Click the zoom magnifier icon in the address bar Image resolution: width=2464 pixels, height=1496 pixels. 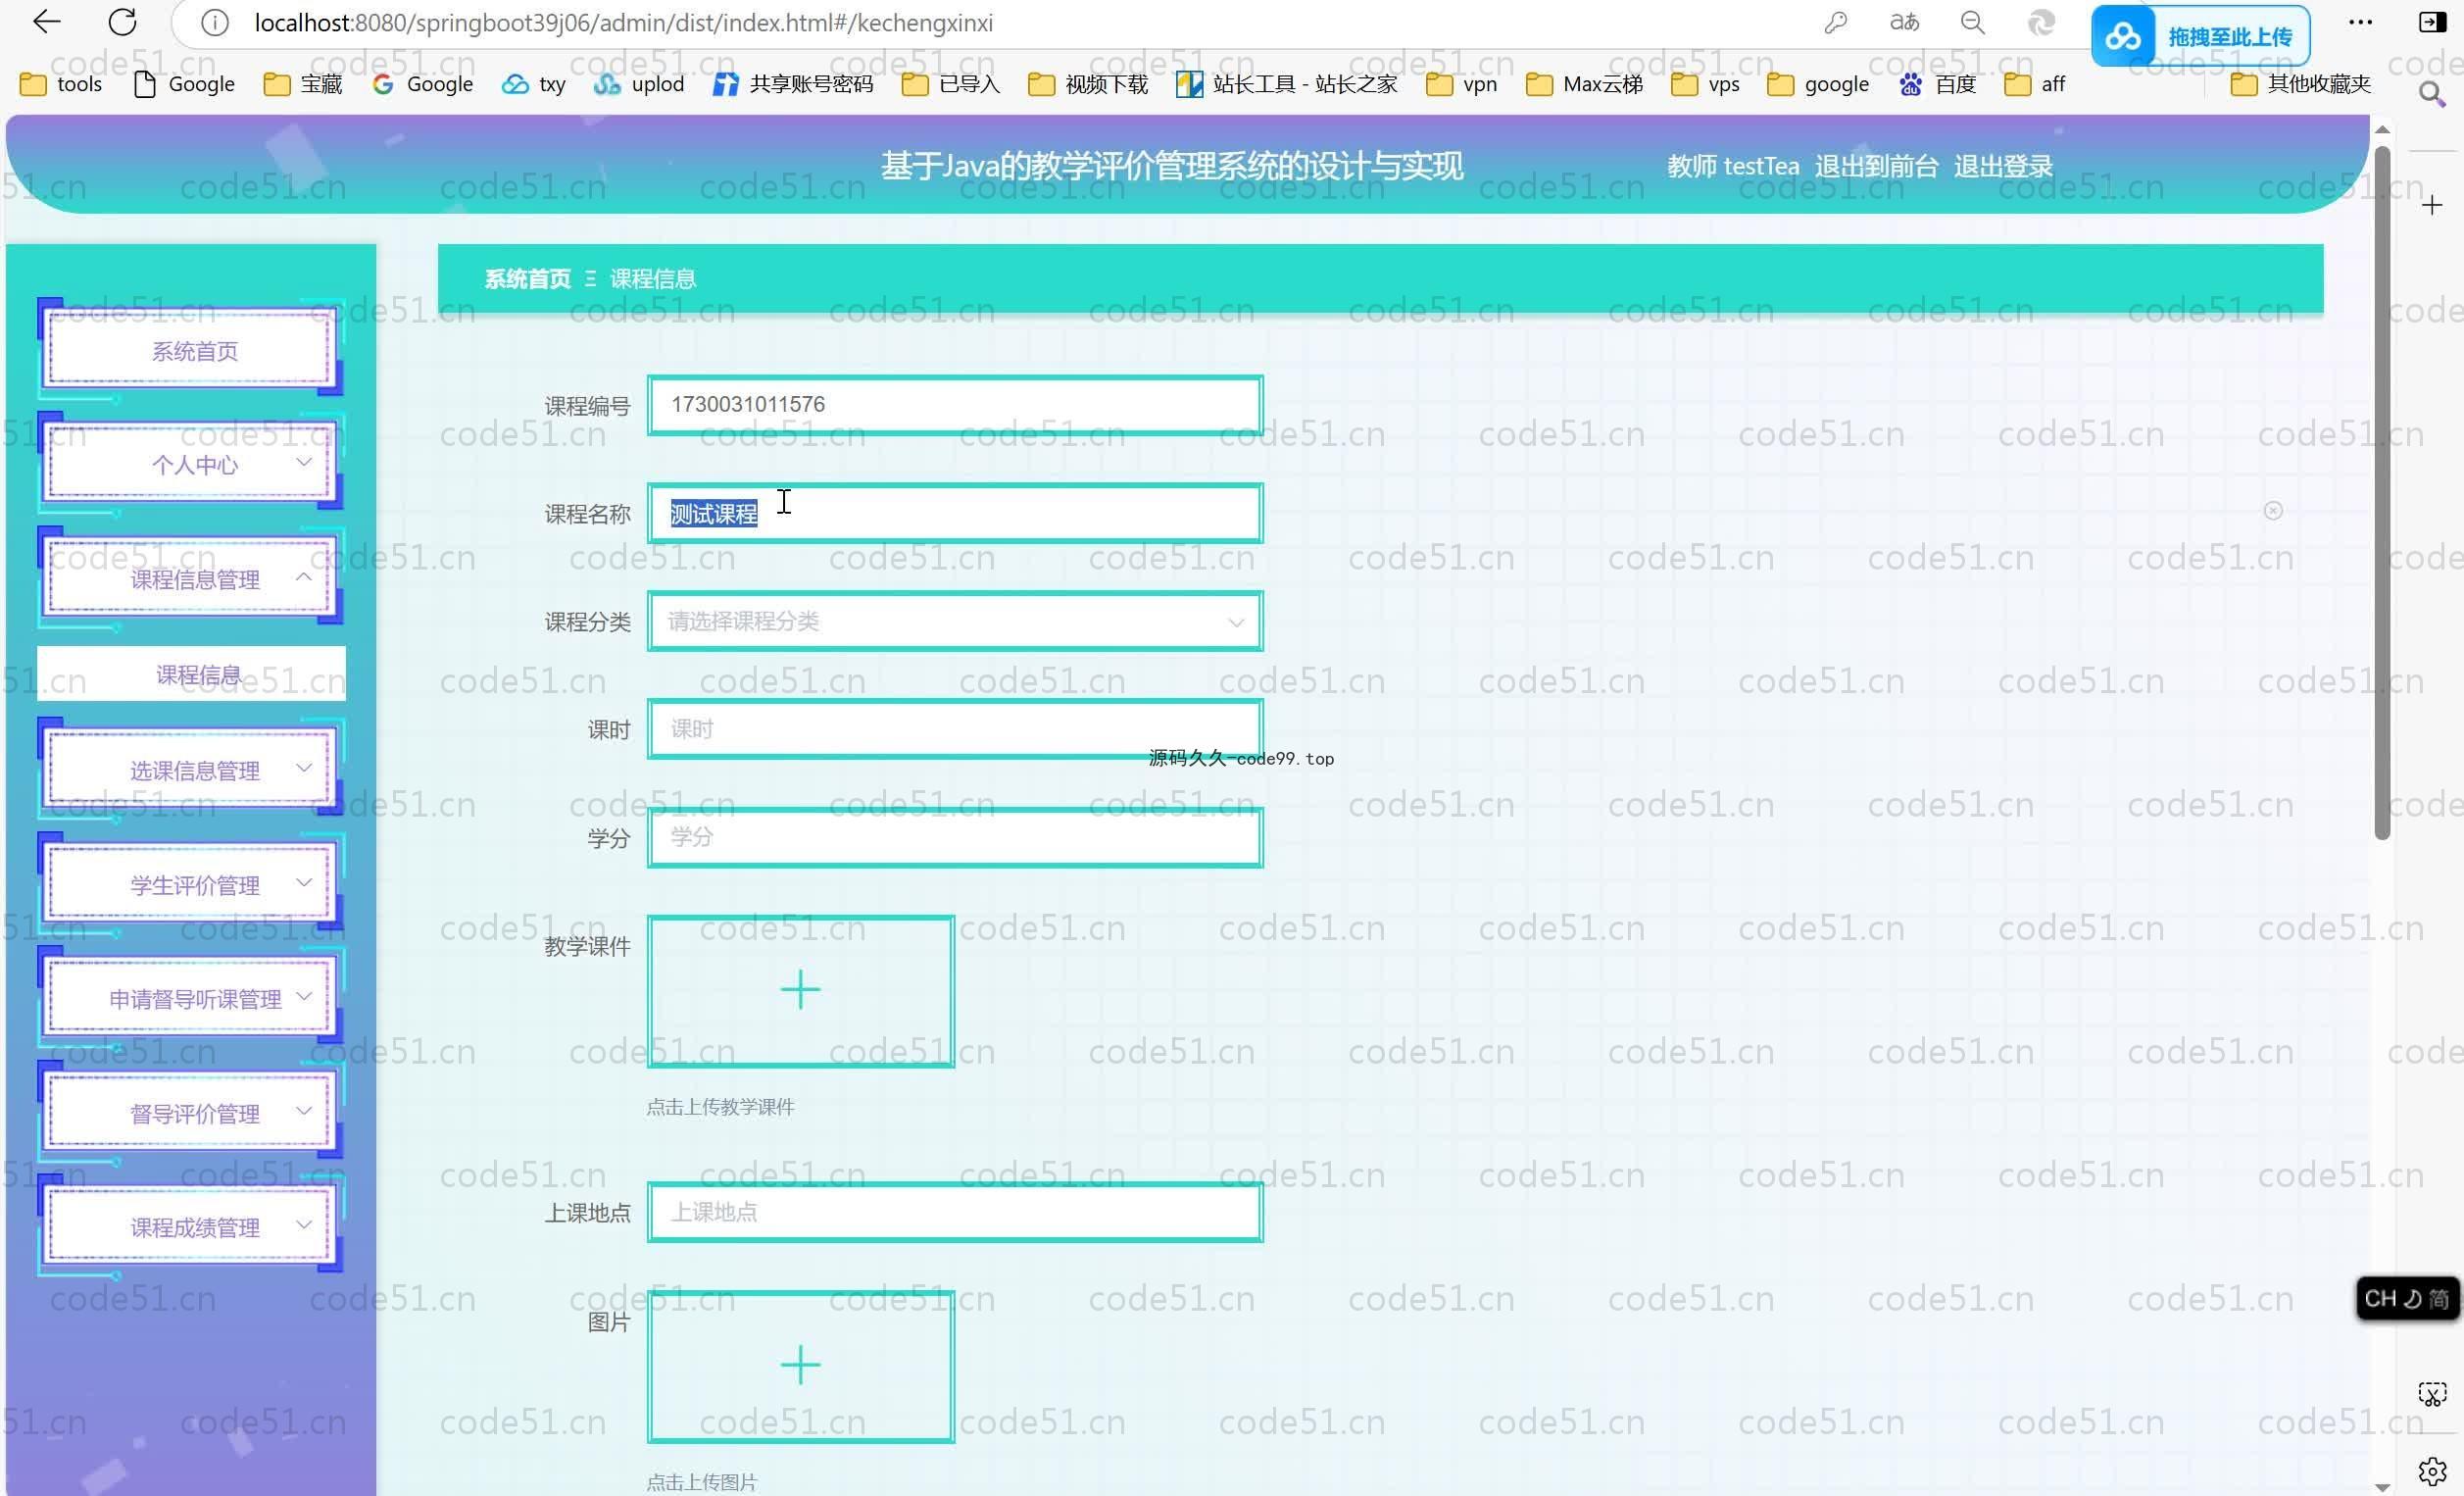pos(1972,22)
